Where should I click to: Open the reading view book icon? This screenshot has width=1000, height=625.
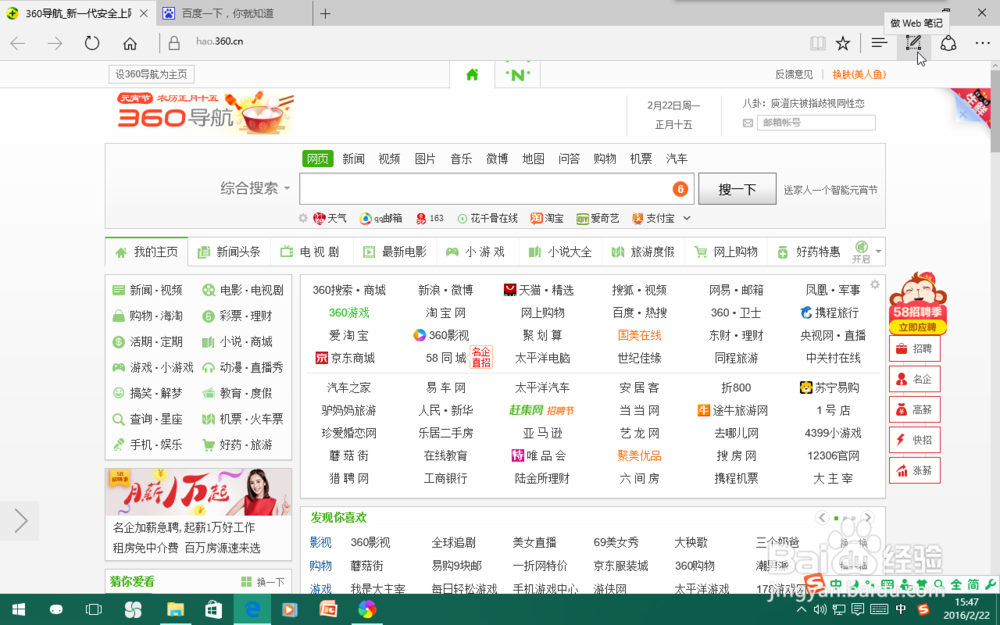click(x=818, y=43)
